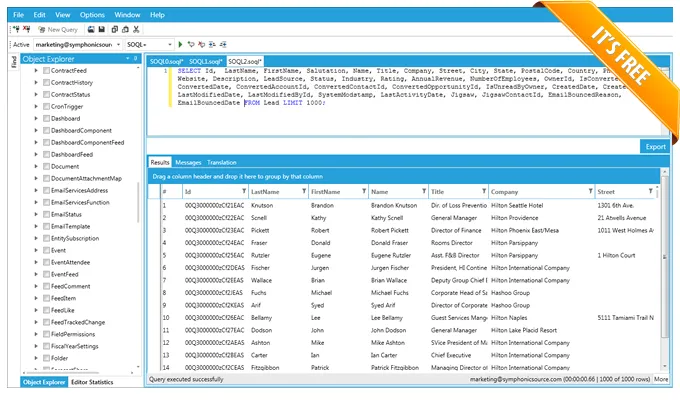
Task: Open the marketing@symphonicsource connection dropdown
Action: click(x=78, y=44)
